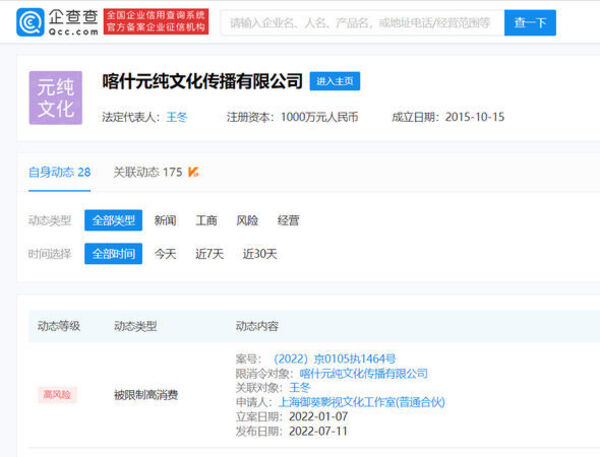Click the 高风险 risk level tag
This screenshot has height=457, width=600.
(x=56, y=395)
